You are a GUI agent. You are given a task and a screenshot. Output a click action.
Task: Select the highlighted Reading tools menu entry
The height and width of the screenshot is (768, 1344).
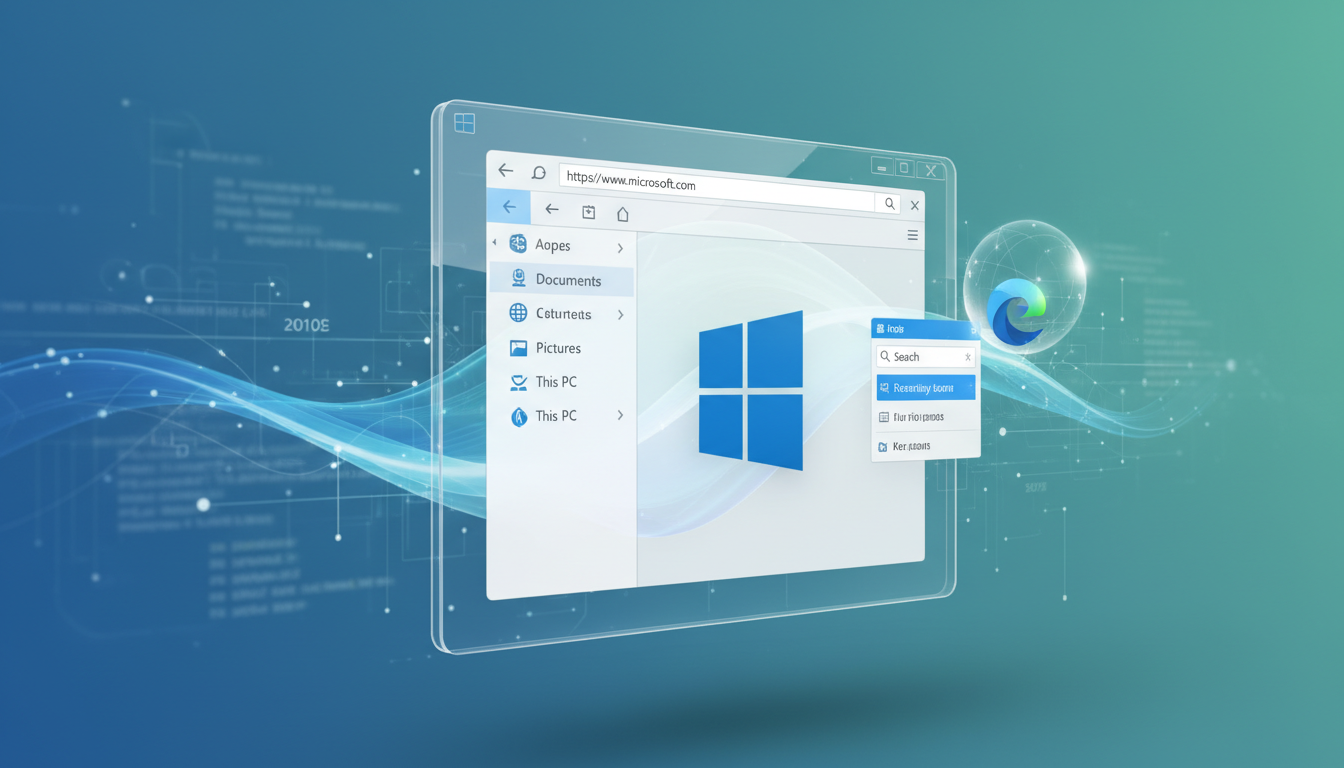[x=925, y=387]
